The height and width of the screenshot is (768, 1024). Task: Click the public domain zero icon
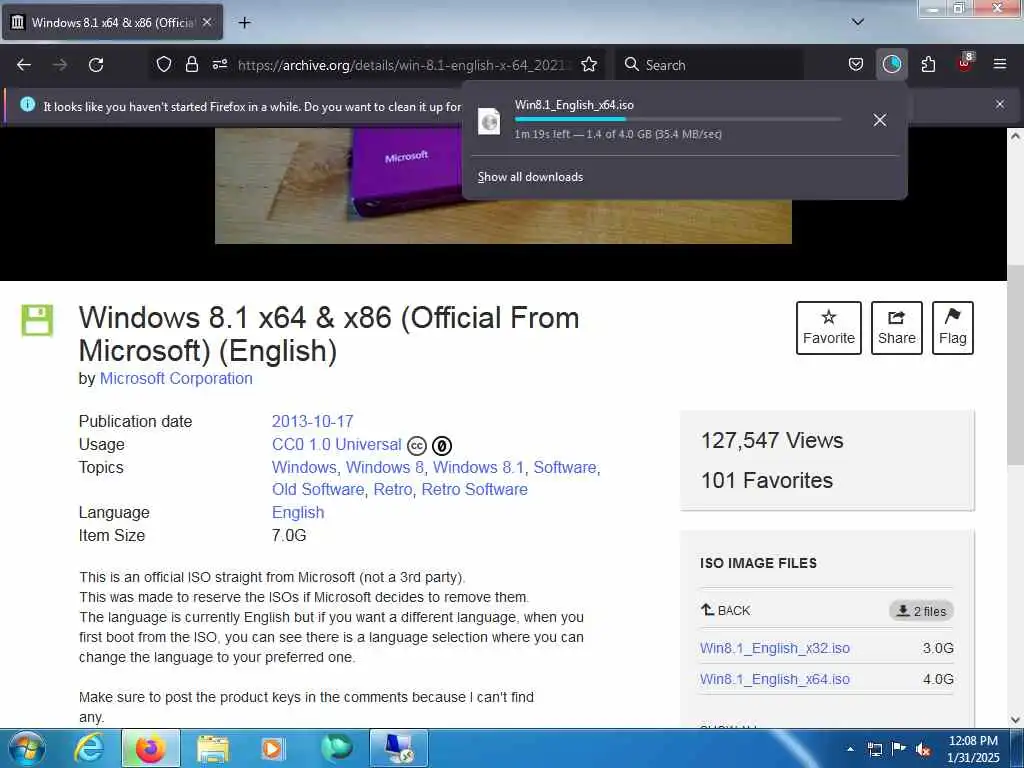click(x=442, y=446)
